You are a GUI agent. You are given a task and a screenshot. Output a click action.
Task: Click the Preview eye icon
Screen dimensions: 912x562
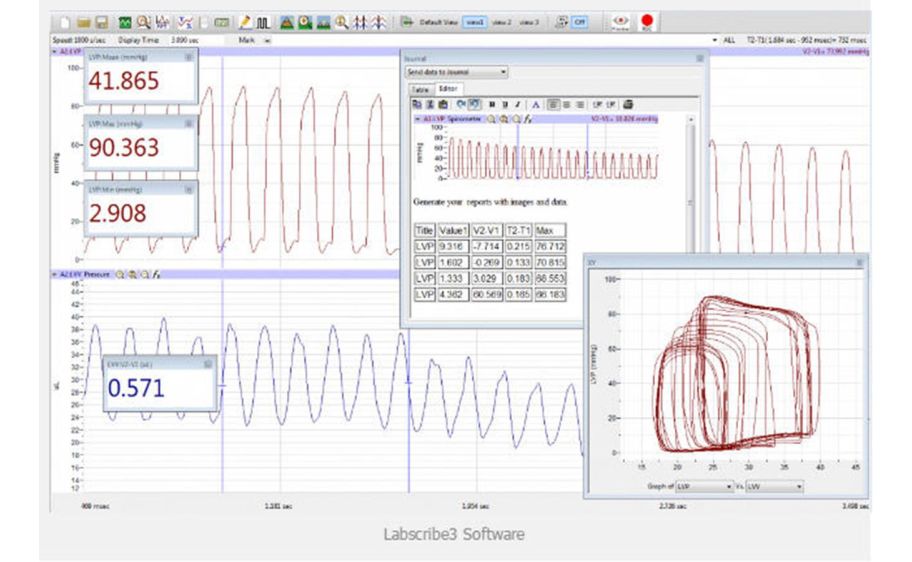tap(620, 20)
